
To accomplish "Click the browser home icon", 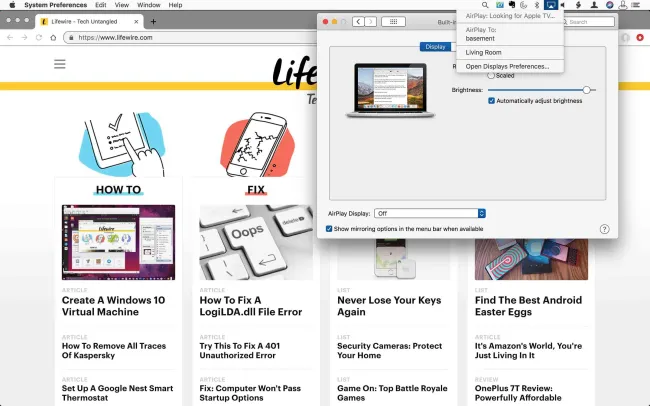I will tap(53, 37).
